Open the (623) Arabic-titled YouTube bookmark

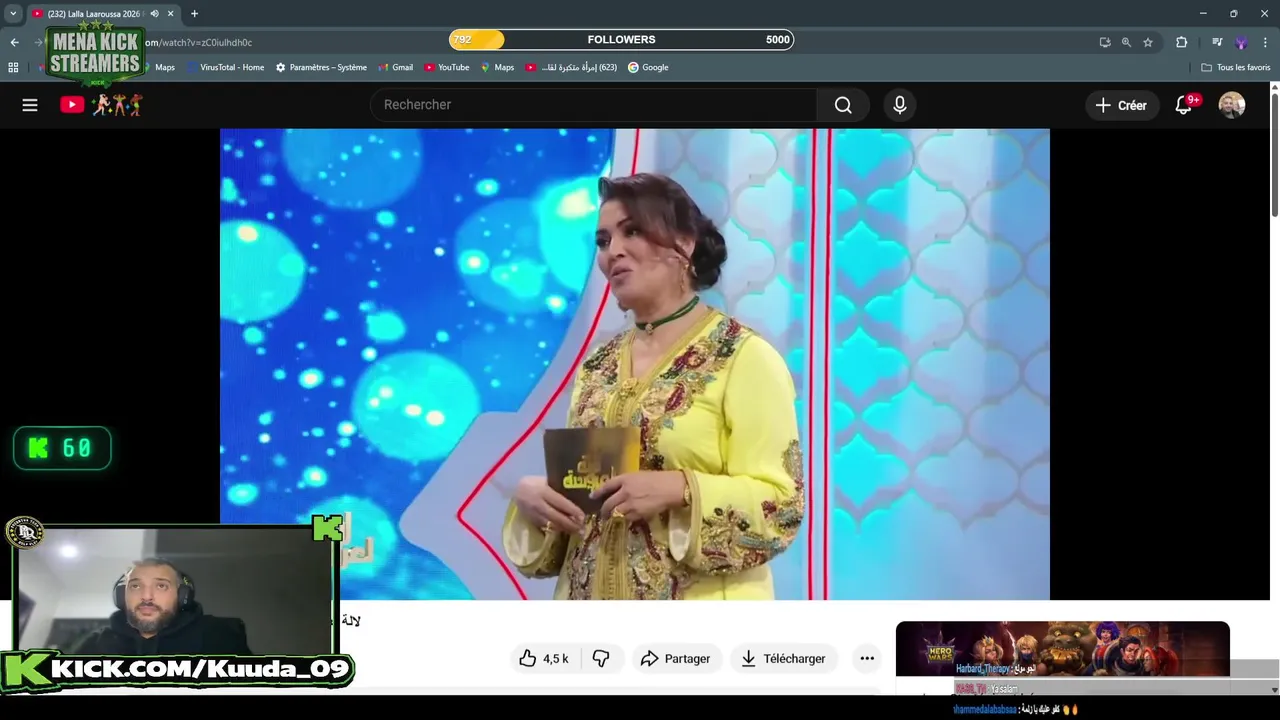coord(571,67)
